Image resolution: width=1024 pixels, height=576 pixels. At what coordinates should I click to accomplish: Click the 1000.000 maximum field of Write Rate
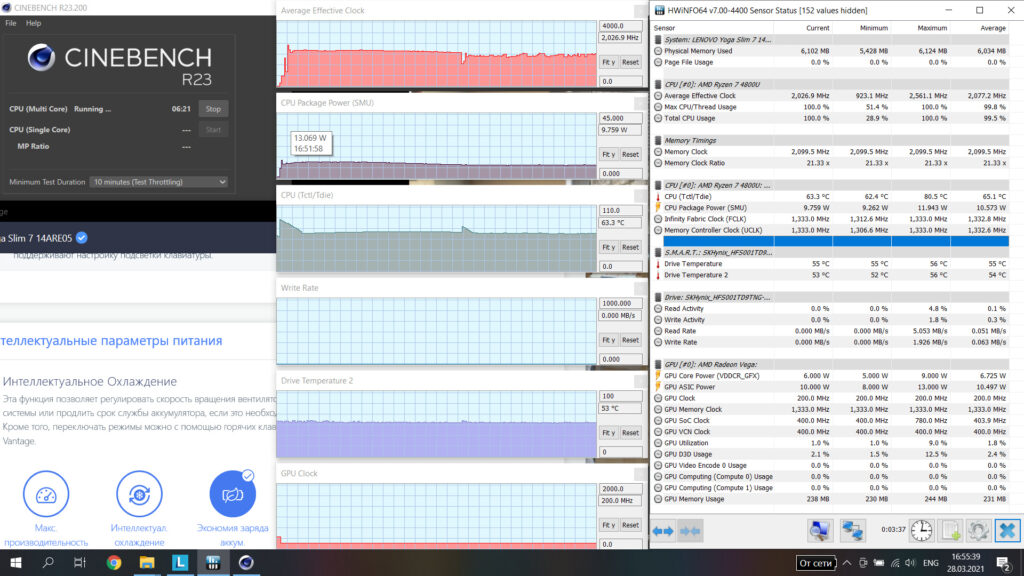(x=620, y=303)
